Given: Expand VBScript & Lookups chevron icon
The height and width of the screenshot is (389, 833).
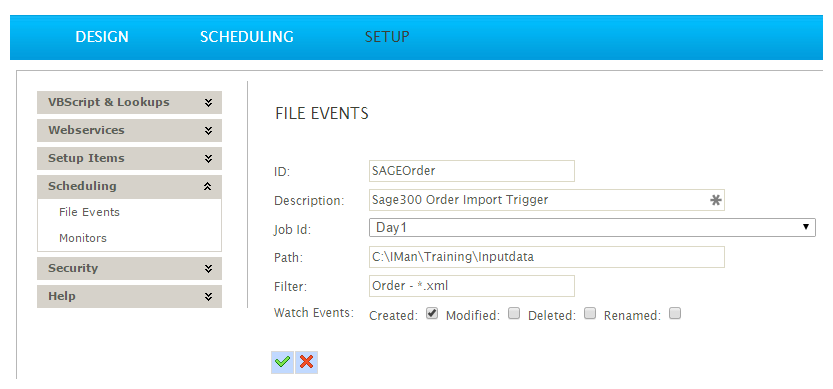Looking at the screenshot, I should (x=208, y=102).
